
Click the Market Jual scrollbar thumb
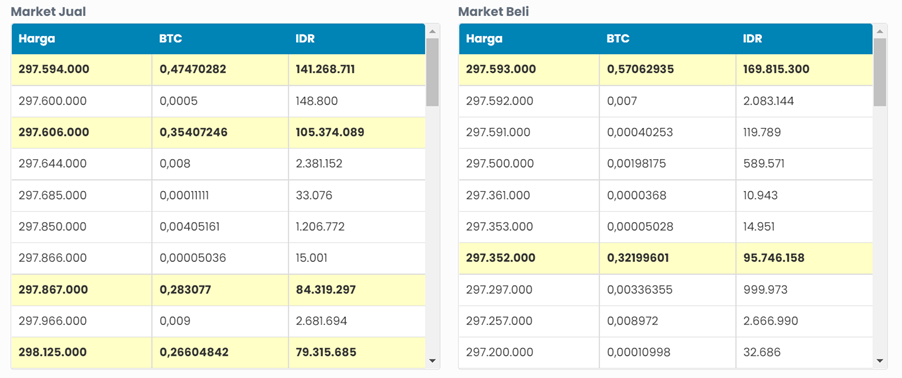tap(433, 72)
